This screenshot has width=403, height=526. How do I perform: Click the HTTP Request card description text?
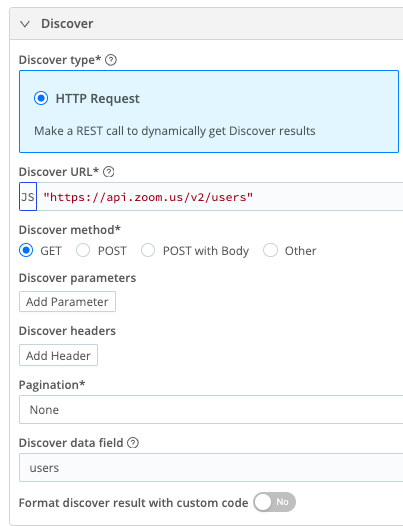(x=175, y=130)
